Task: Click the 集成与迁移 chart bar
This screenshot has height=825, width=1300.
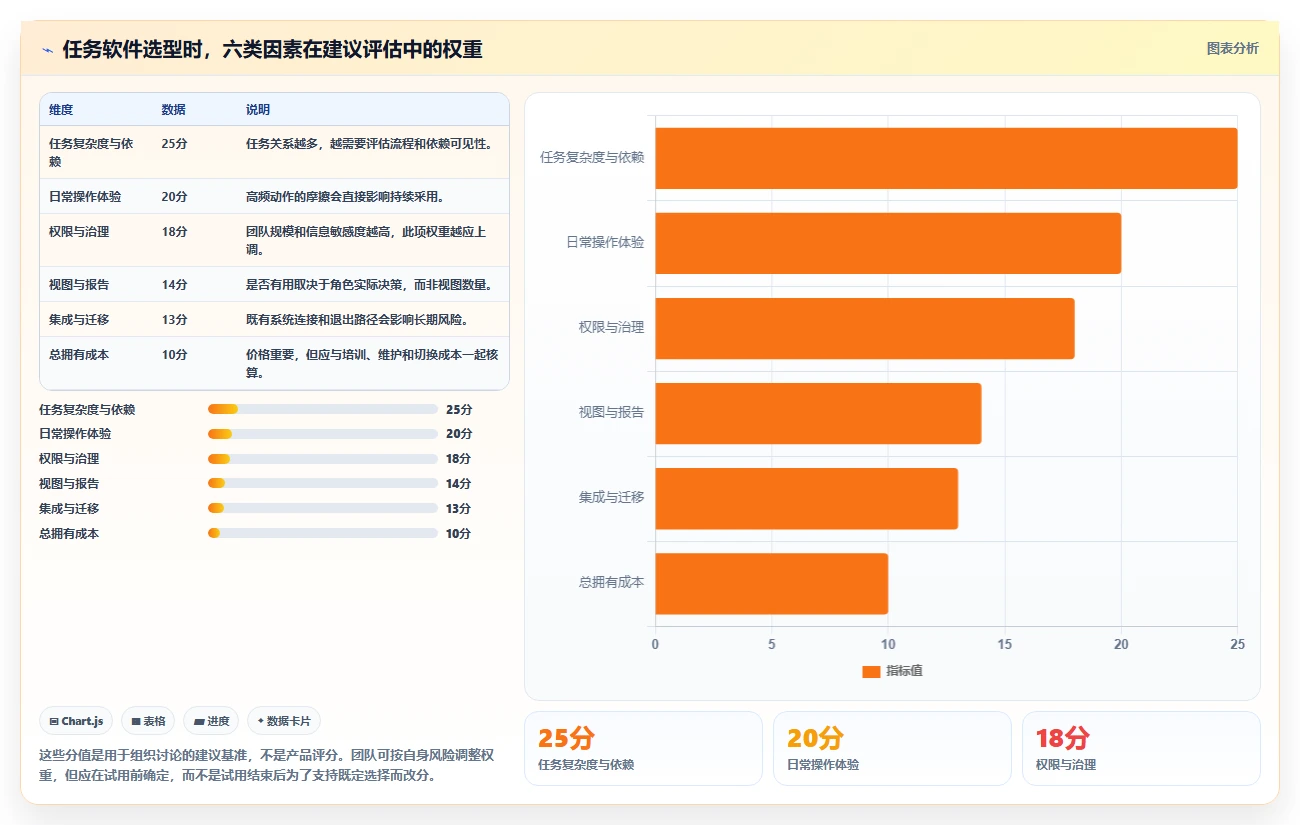Action: click(x=806, y=498)
